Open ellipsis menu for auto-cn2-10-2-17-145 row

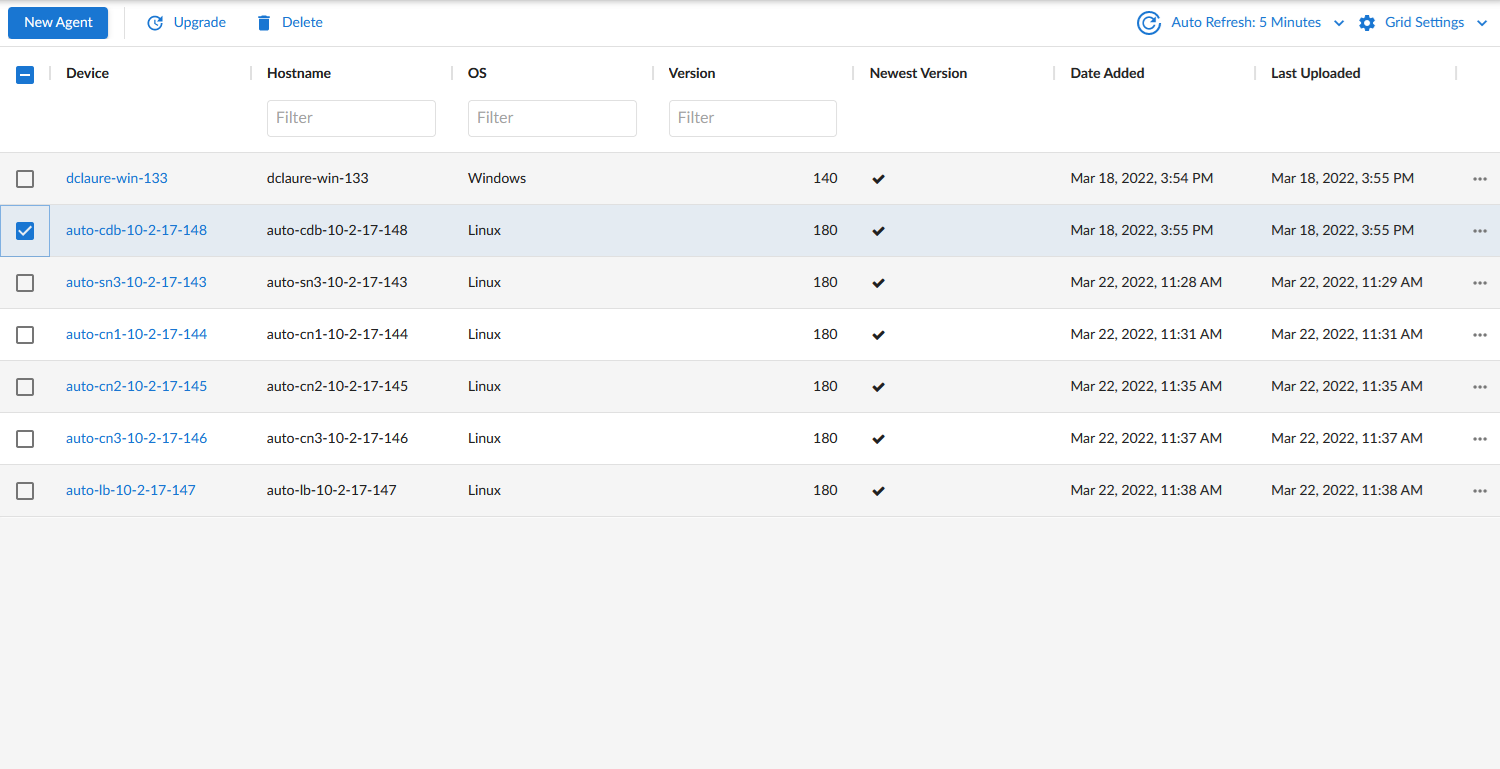(x=1480, y=387)
